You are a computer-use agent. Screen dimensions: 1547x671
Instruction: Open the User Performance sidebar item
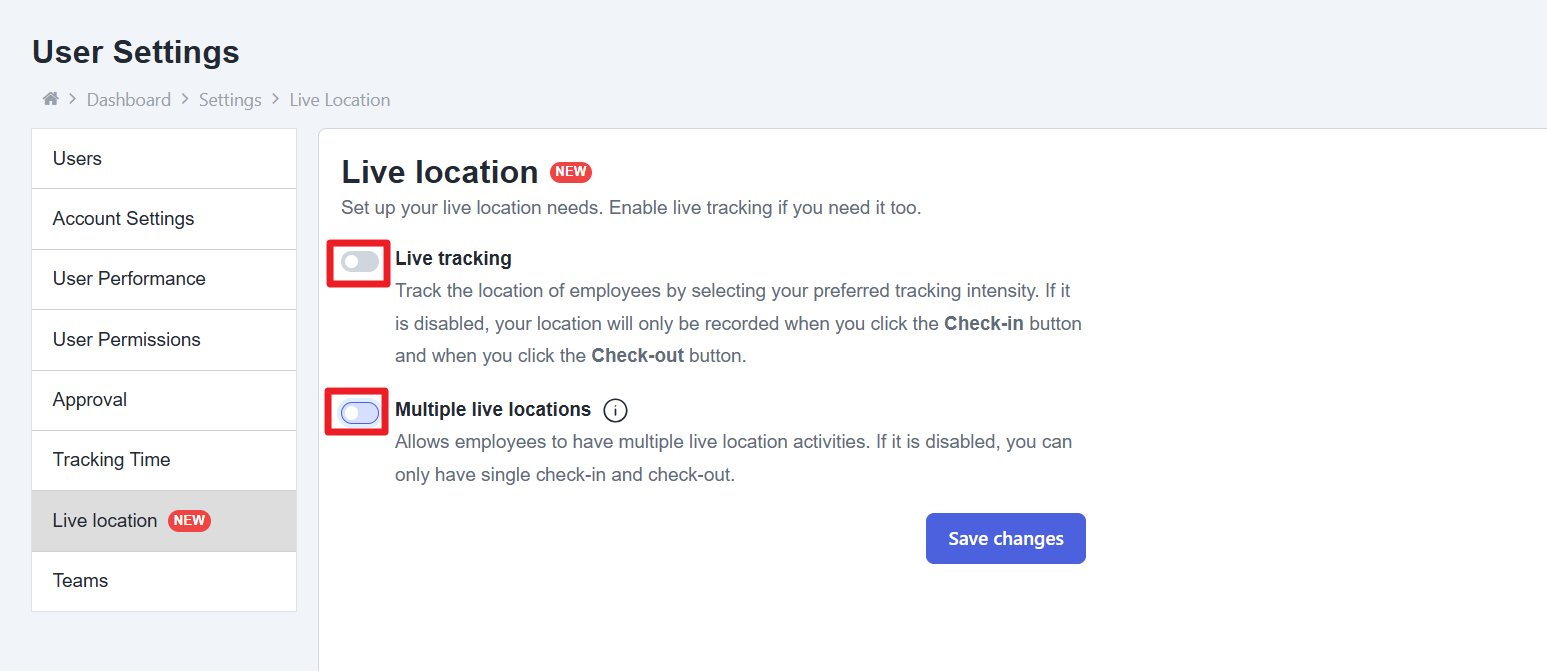(129, 279)
